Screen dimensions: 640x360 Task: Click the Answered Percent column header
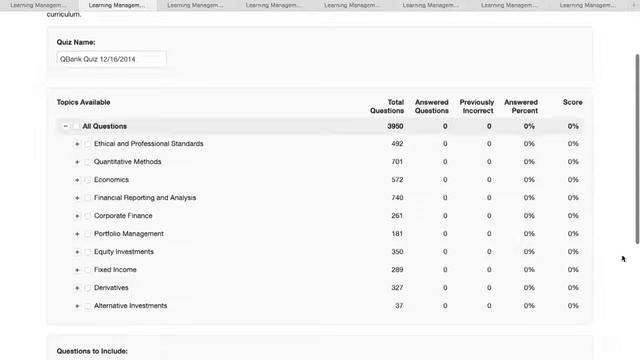[521, 107]
